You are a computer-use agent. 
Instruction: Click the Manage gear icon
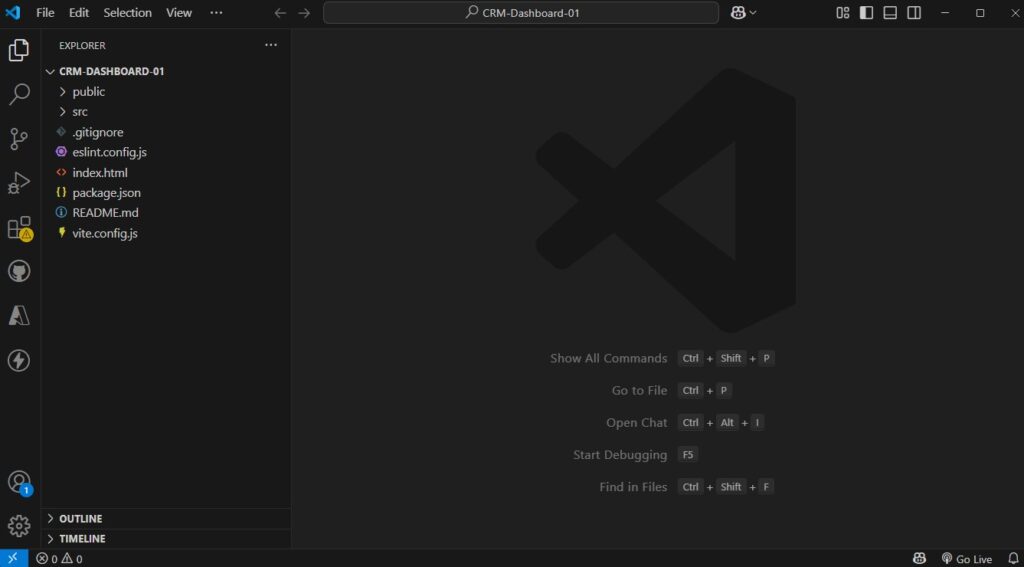[x=19, y=526]
